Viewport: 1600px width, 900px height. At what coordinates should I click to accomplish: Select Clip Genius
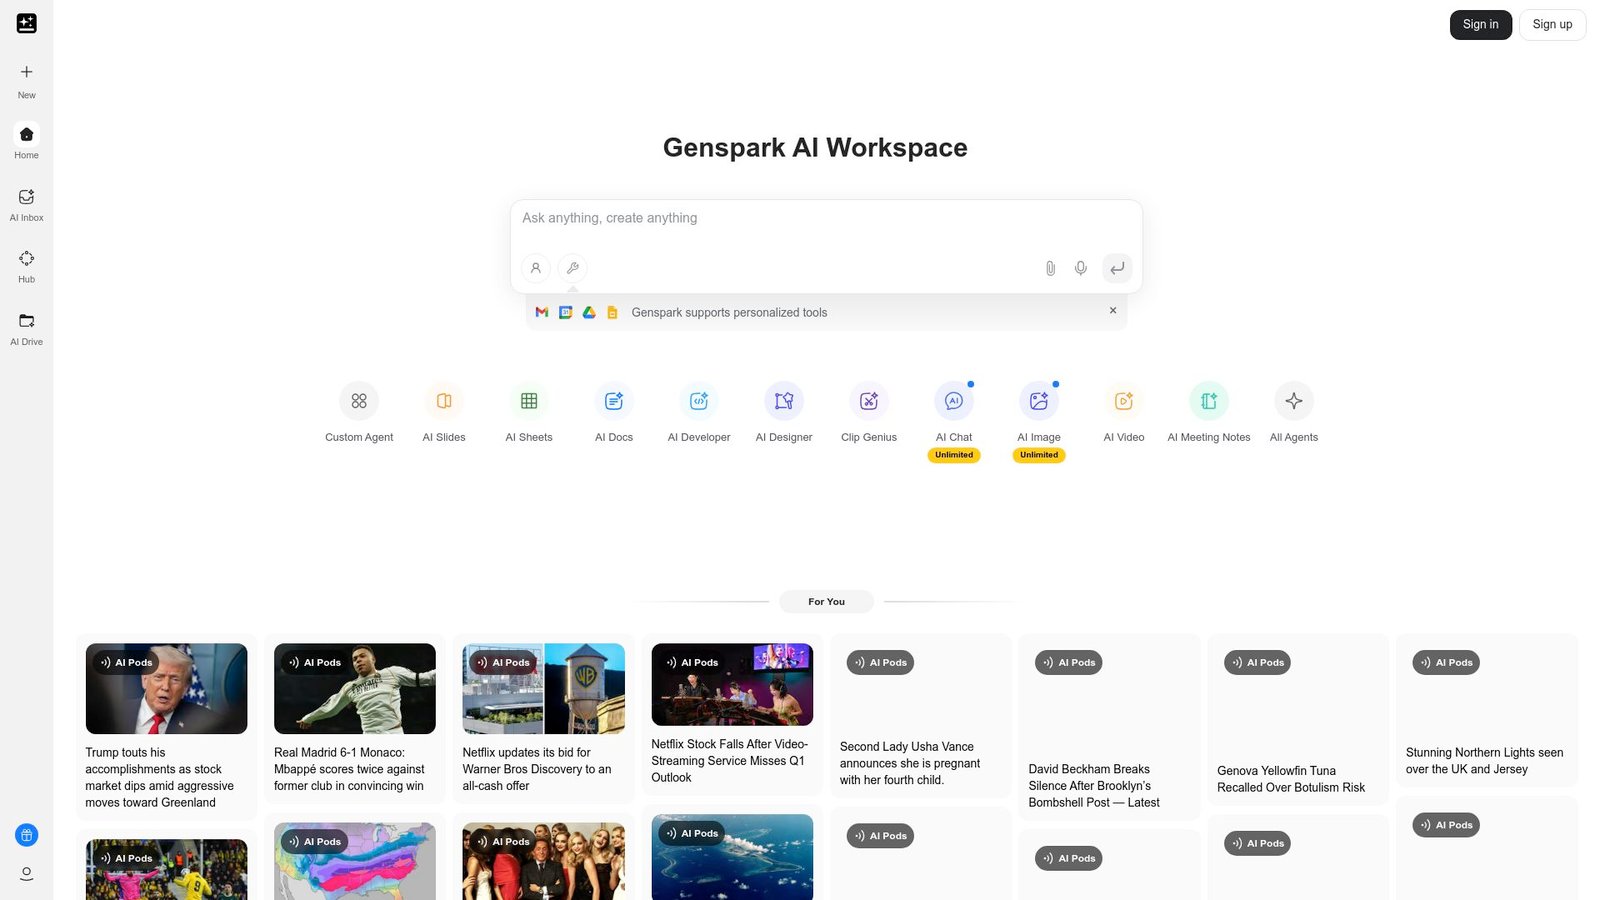[x=868, y=410]
